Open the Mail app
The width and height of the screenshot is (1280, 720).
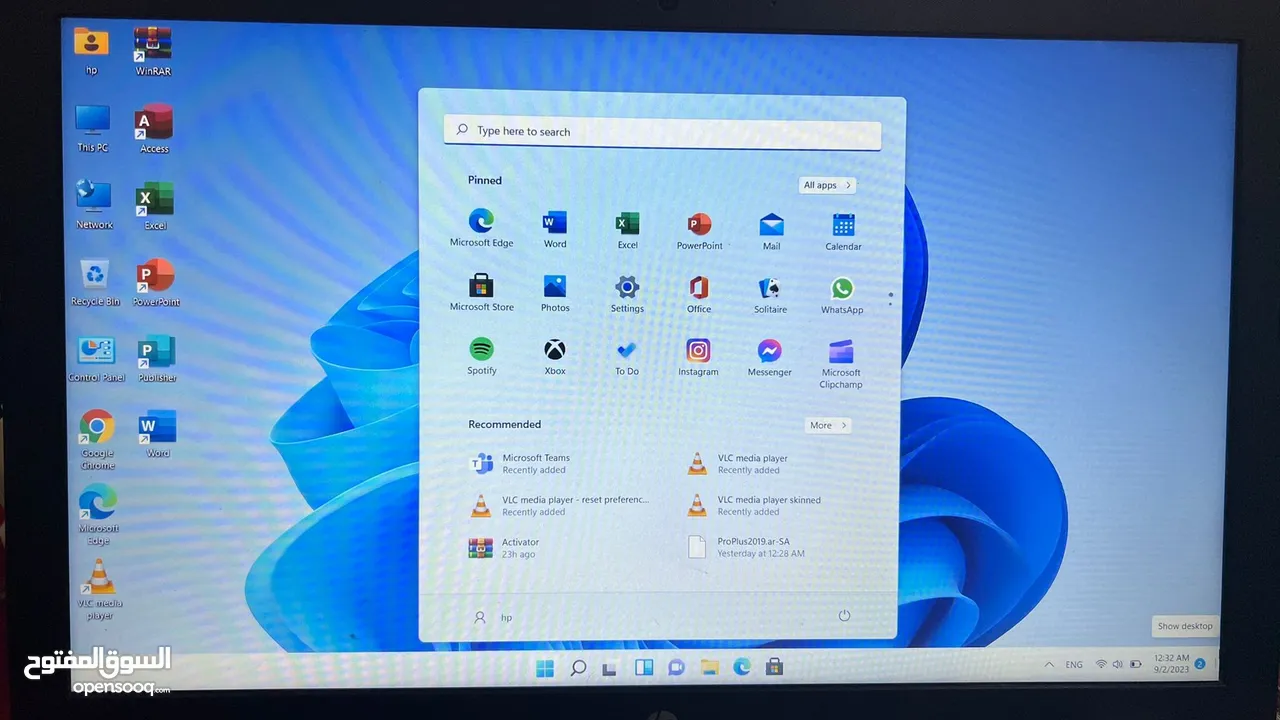tap(771, 231)
